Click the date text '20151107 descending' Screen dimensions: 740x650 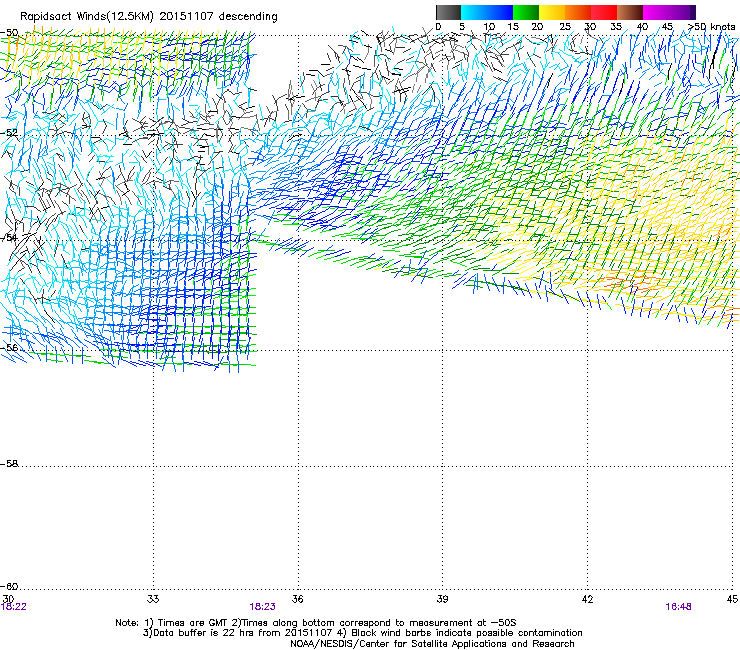pyautogui.click(x=218, y=17)
